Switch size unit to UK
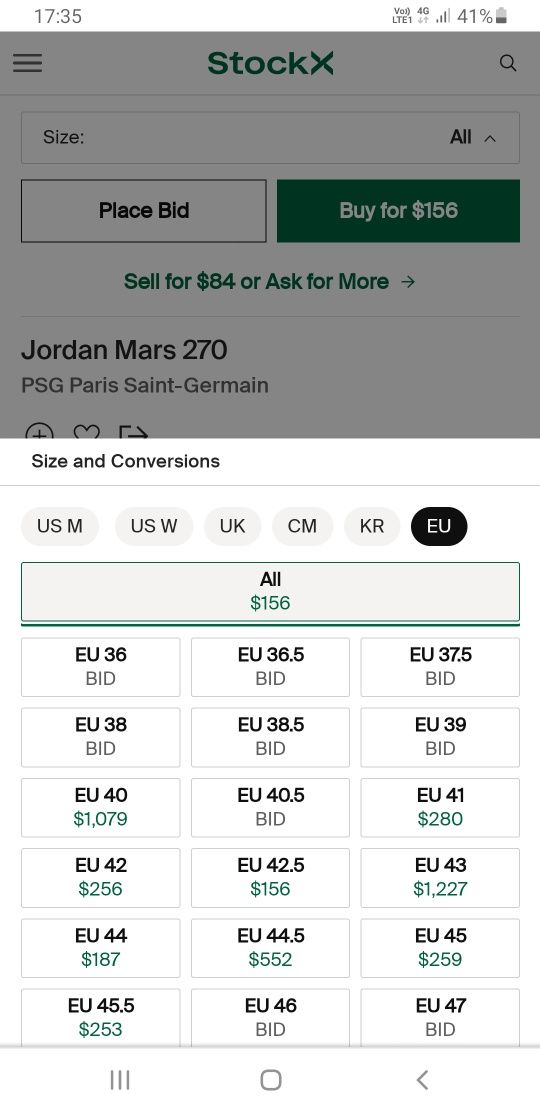This screenshot has width=540, height=1110. tap(232, 526)
